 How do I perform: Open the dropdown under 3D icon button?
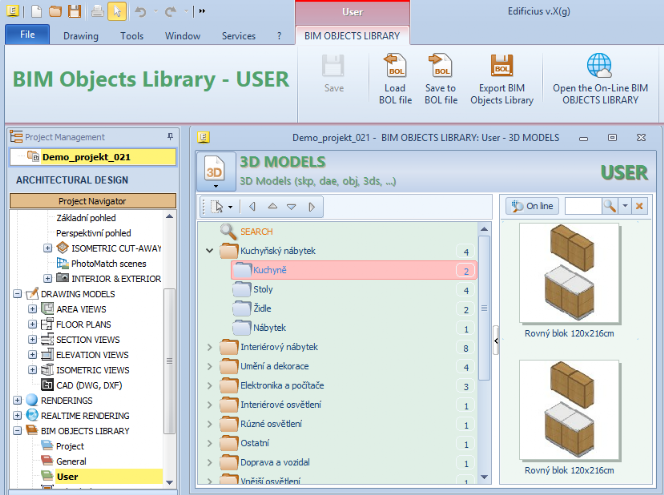pyautogui.click(x=216, y=186)
